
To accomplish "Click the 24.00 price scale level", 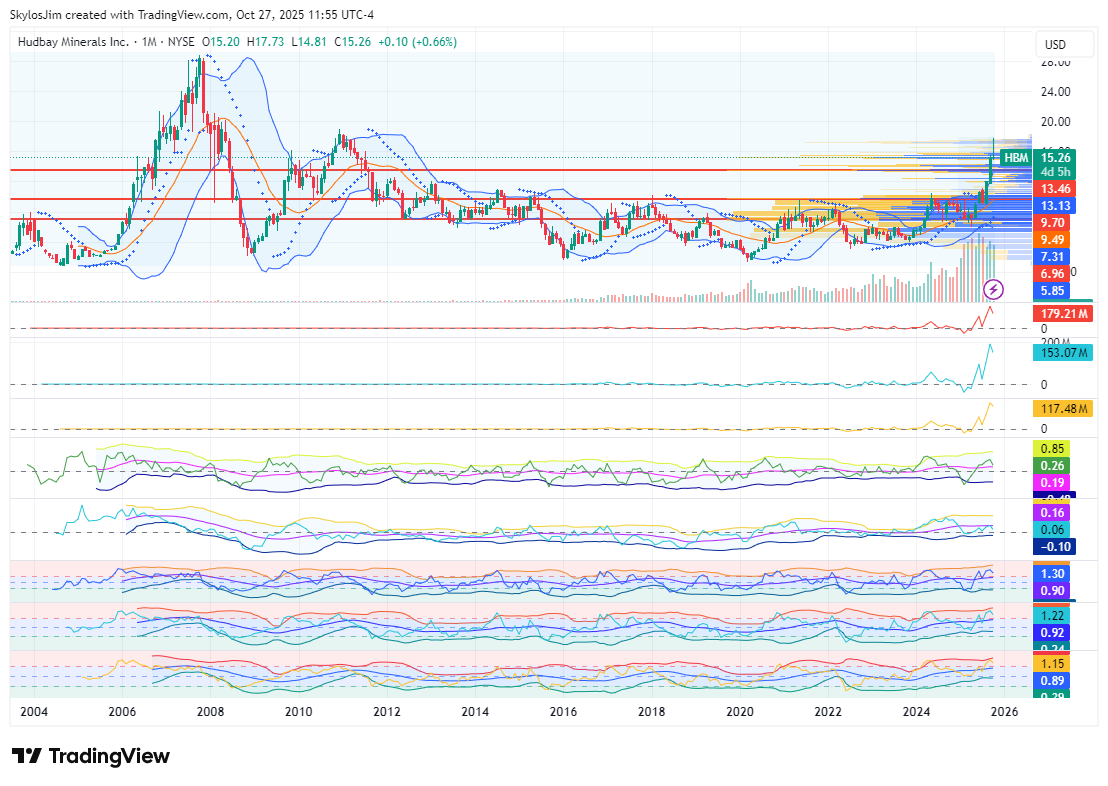I will coord(1055,92).
